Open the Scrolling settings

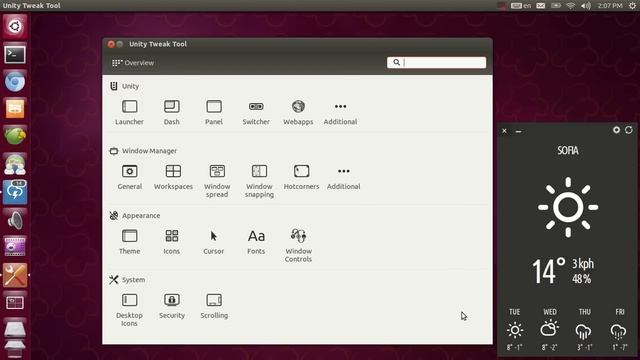[214, 306]
